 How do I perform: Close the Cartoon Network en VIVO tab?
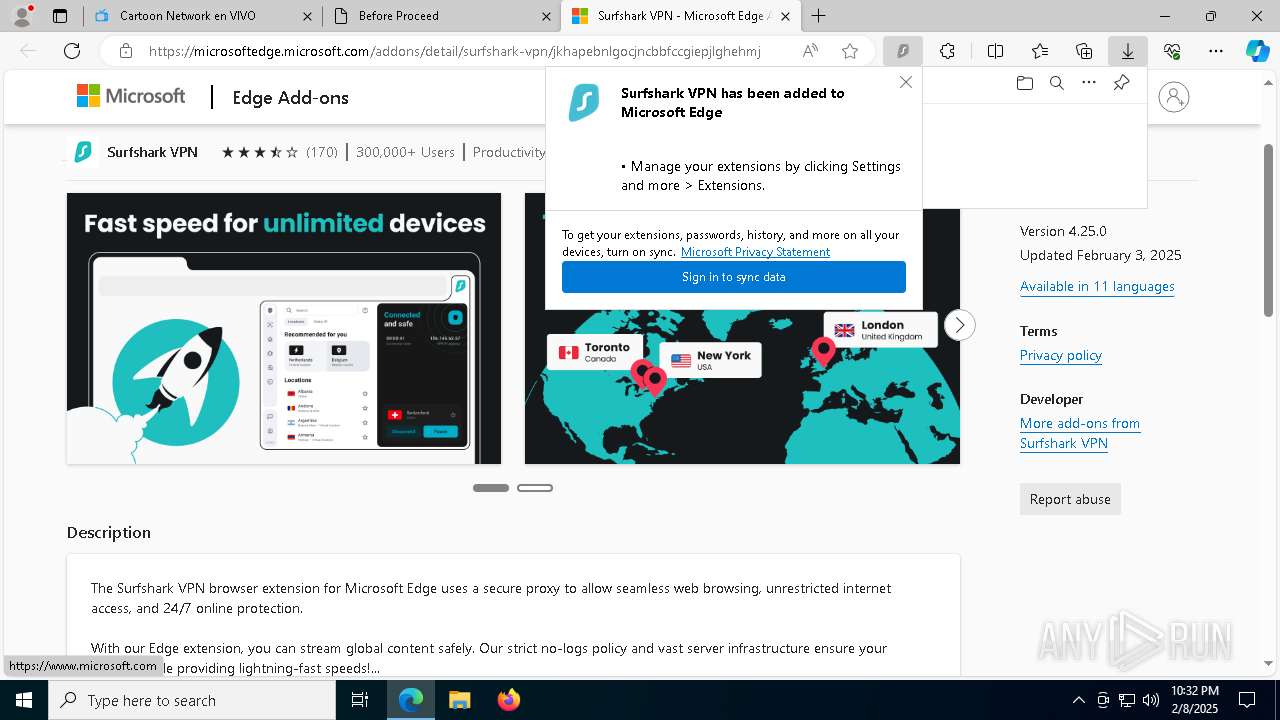click(307, 16)
